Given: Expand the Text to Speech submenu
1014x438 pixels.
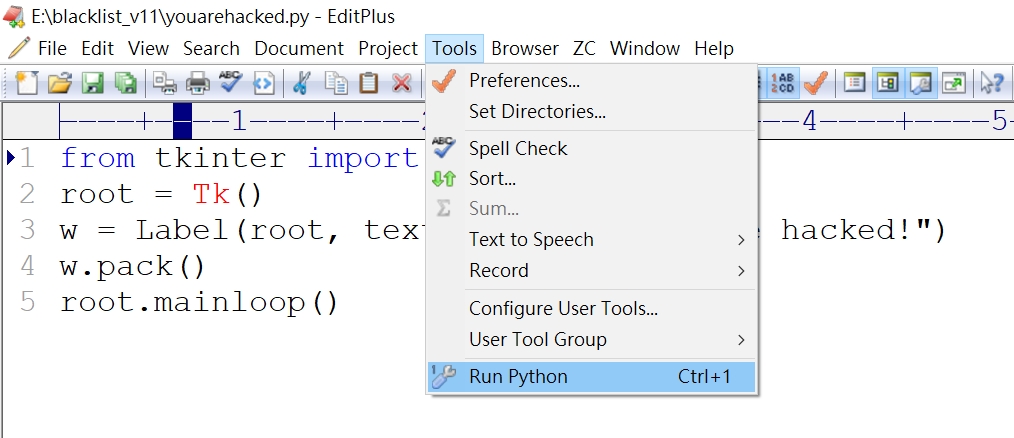Looking at the screenshot, I should pyautogui.click(x=592, y=239).
